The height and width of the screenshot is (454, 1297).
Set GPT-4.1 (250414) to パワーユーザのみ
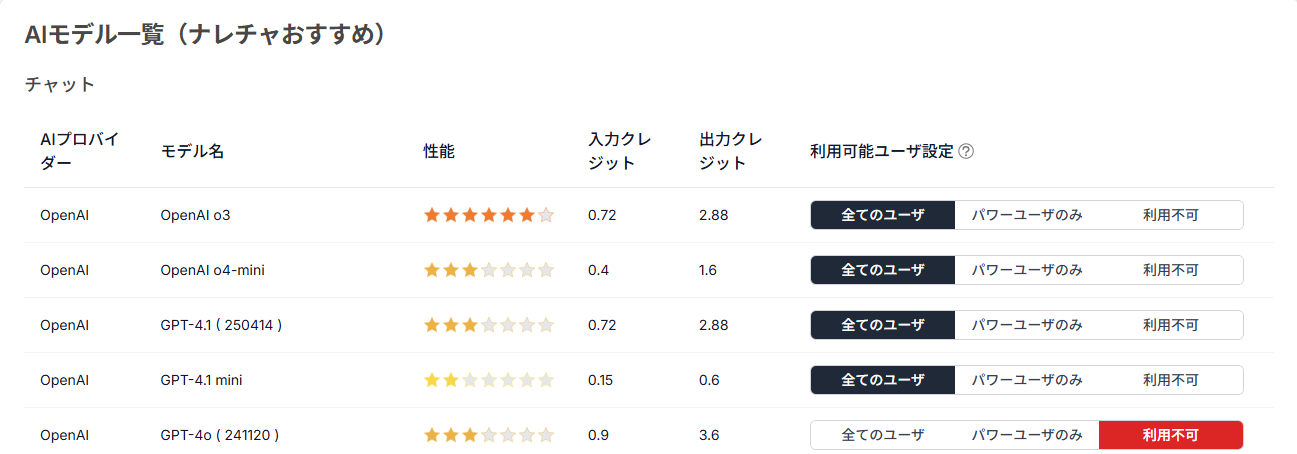(x=1027, y=325)
